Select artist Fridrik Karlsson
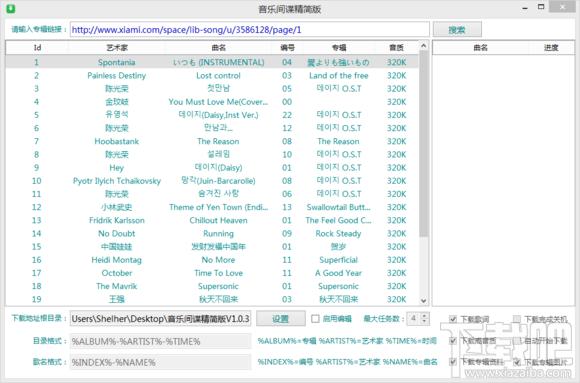This screenshot has width=580, height=383. (x=117, y=220)
